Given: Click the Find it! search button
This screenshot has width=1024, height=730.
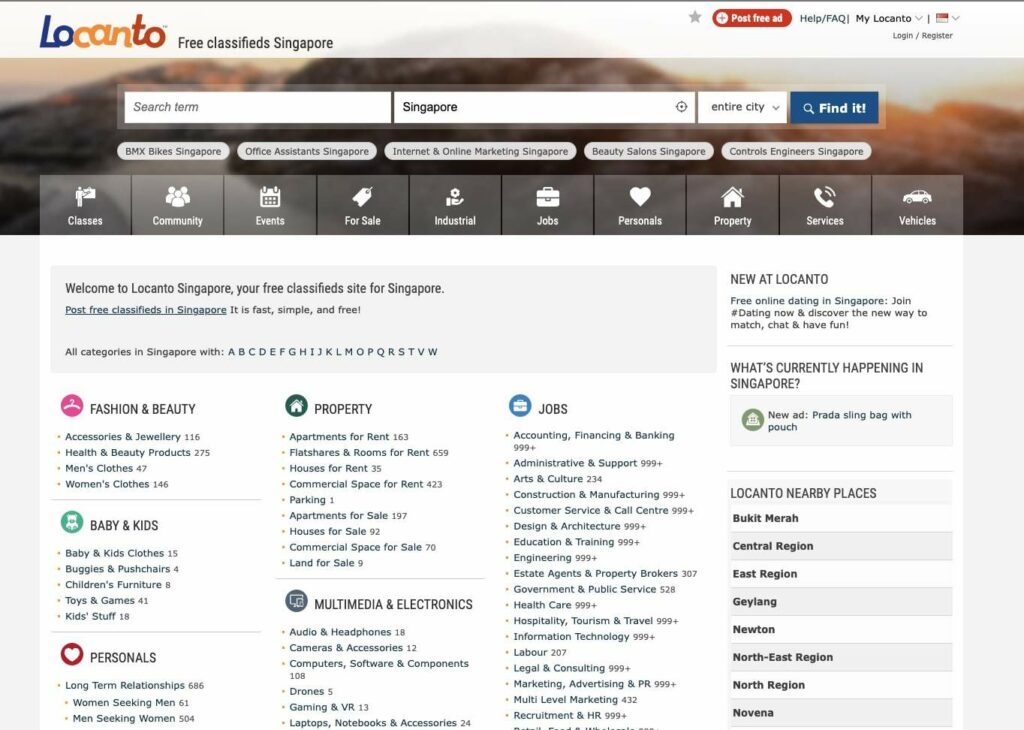Looking at the screenshot, I should coord(834,108).
